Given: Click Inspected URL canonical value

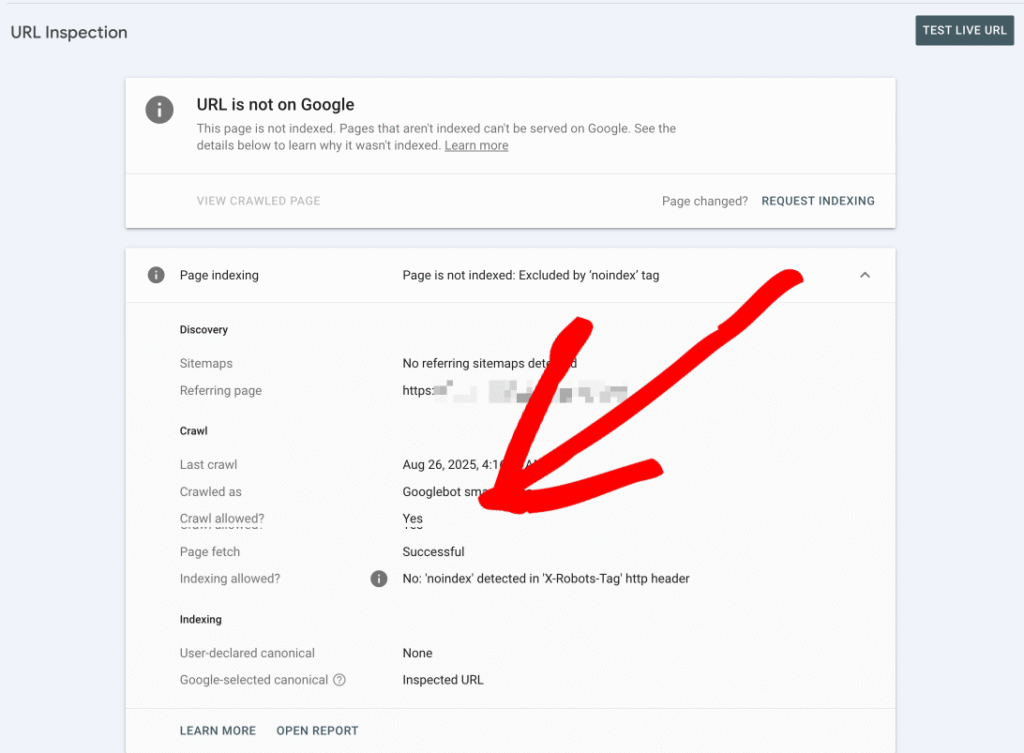Looking at the screenshot, I should [442, 680].
